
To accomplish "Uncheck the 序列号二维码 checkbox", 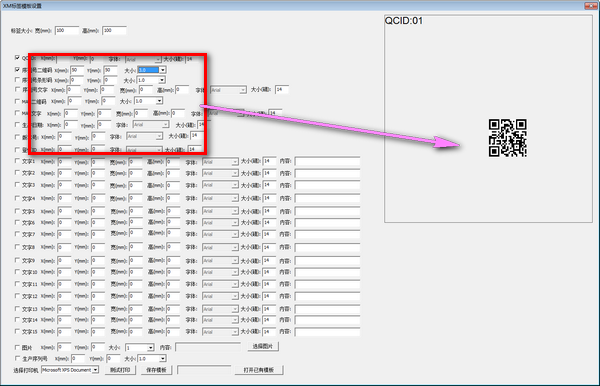I will click(17, 70).
